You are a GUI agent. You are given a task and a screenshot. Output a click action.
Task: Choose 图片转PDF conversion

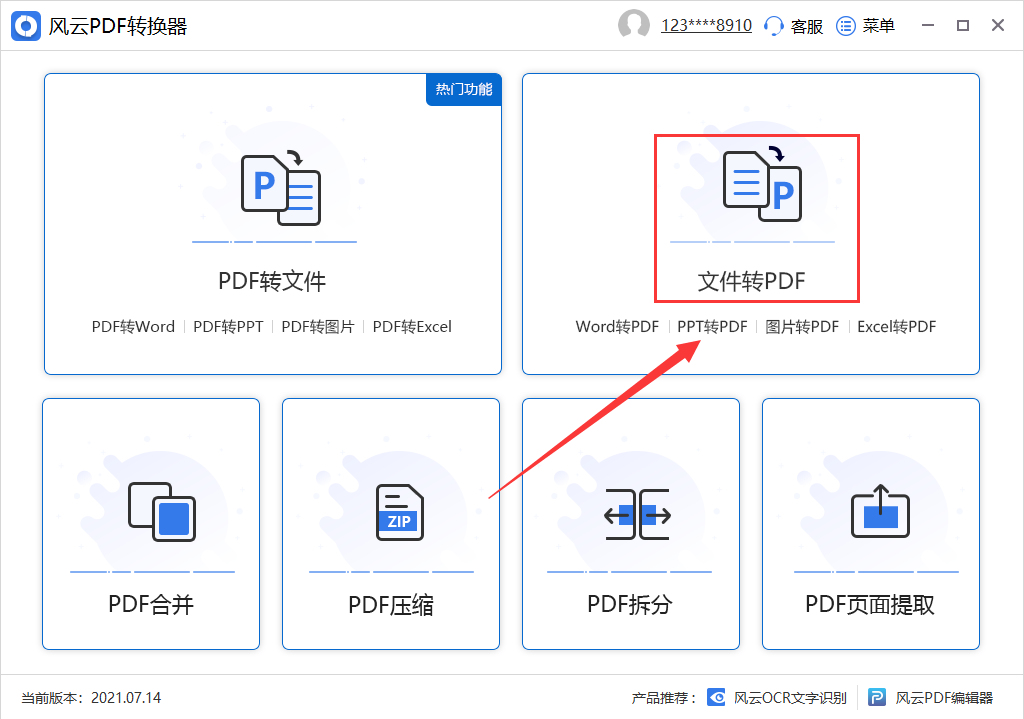point(802,327)
